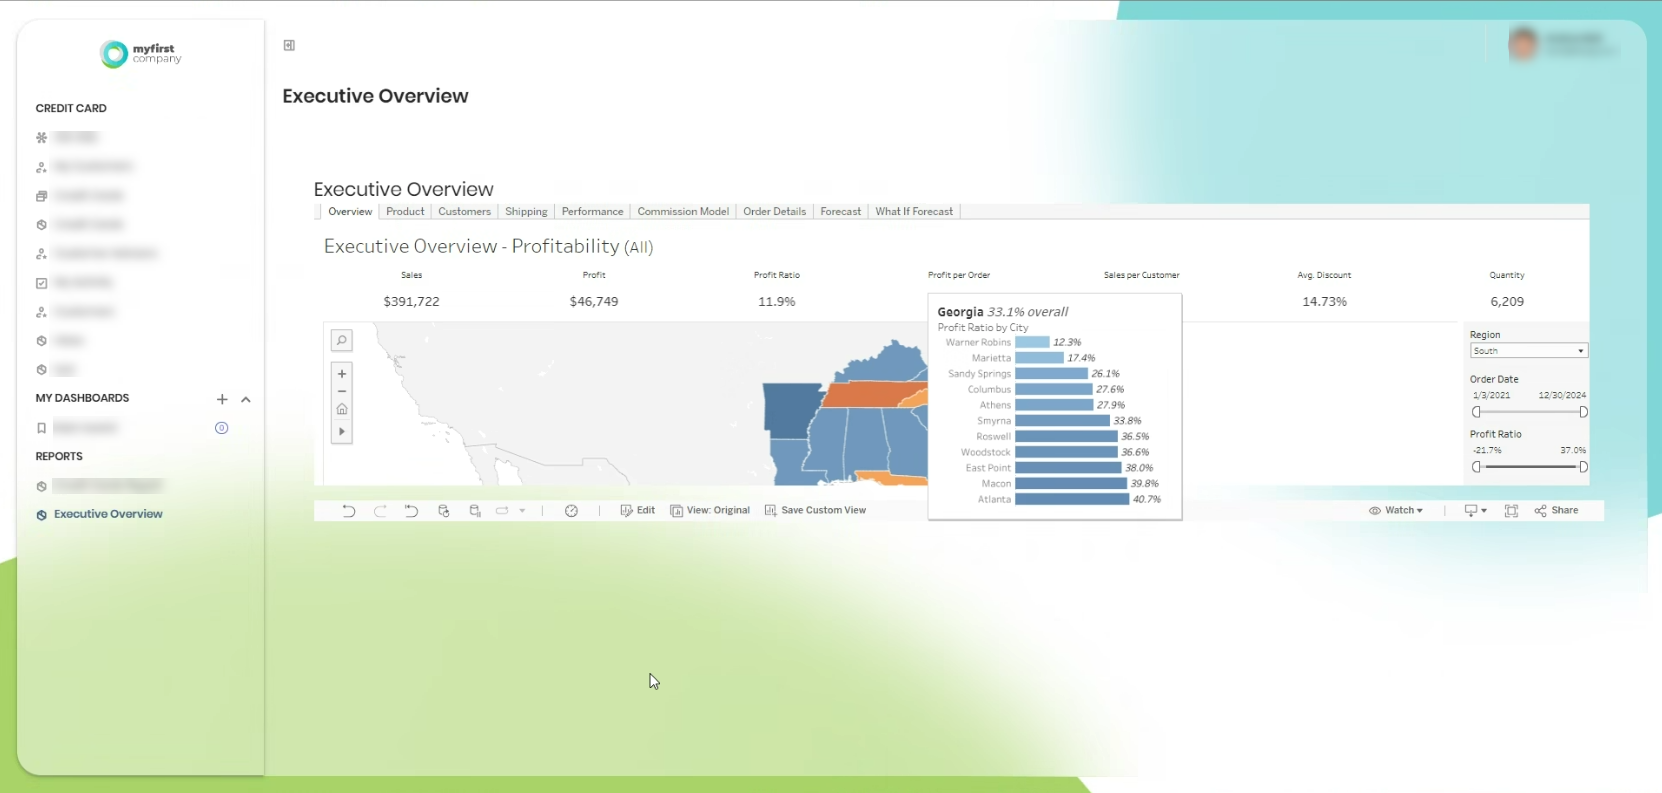Open the map search magnifier tool
Screen dimensions: 1662x793
click(342, 341)
